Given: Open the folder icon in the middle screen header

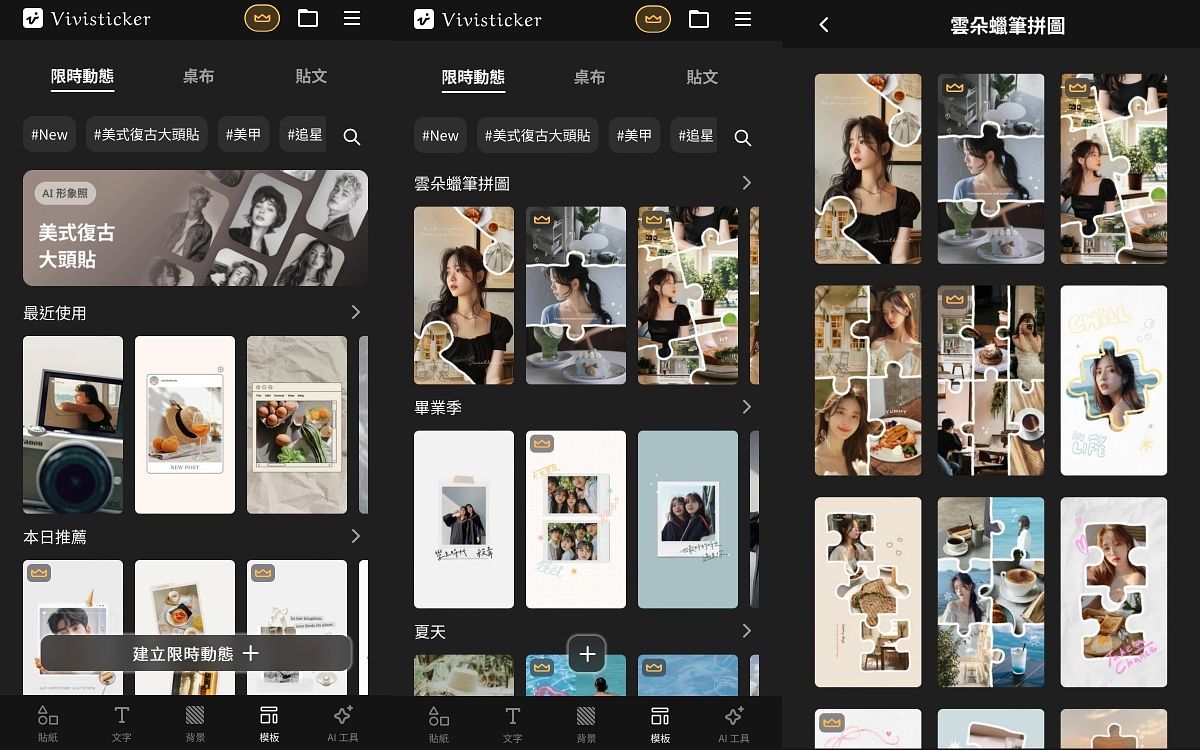Looking at the screenshot, I should pos(699,18).
